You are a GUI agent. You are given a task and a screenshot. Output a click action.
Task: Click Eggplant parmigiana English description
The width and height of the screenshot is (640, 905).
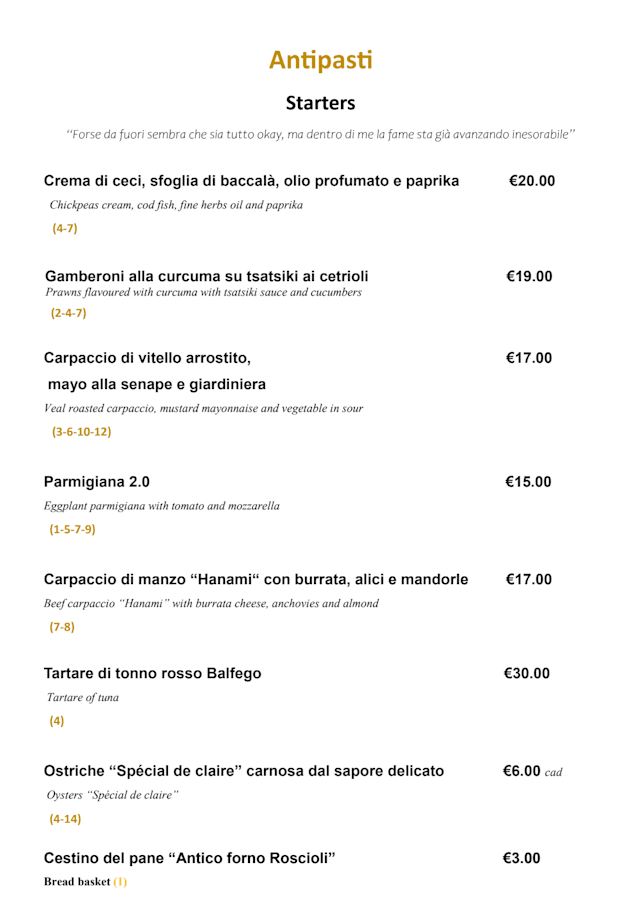[x=162, y=506]
